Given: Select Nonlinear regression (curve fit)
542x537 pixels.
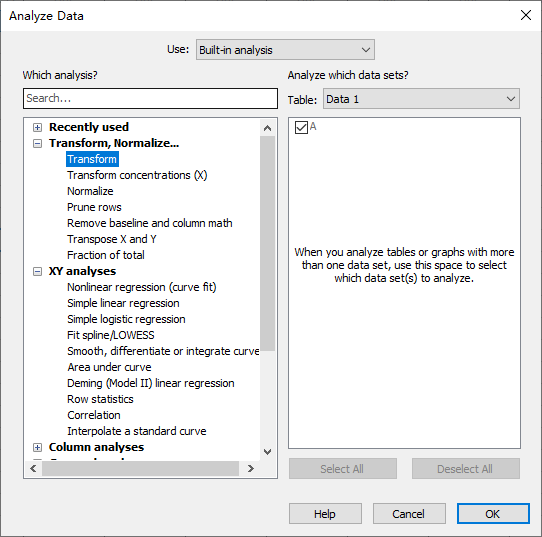Looking at the screenshot, I should [142, 287].
